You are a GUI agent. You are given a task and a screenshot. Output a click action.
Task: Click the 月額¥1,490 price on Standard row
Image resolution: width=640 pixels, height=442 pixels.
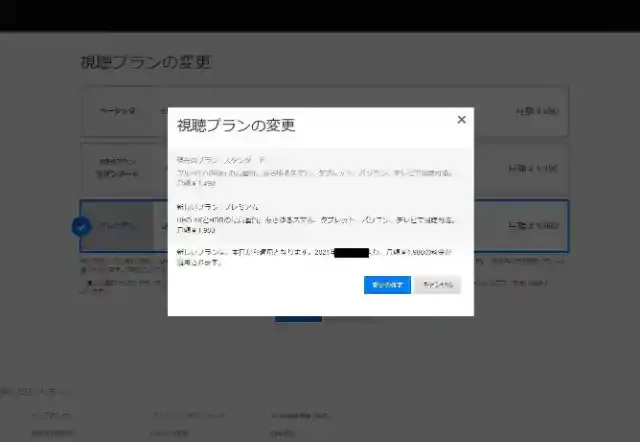(533, 169)
